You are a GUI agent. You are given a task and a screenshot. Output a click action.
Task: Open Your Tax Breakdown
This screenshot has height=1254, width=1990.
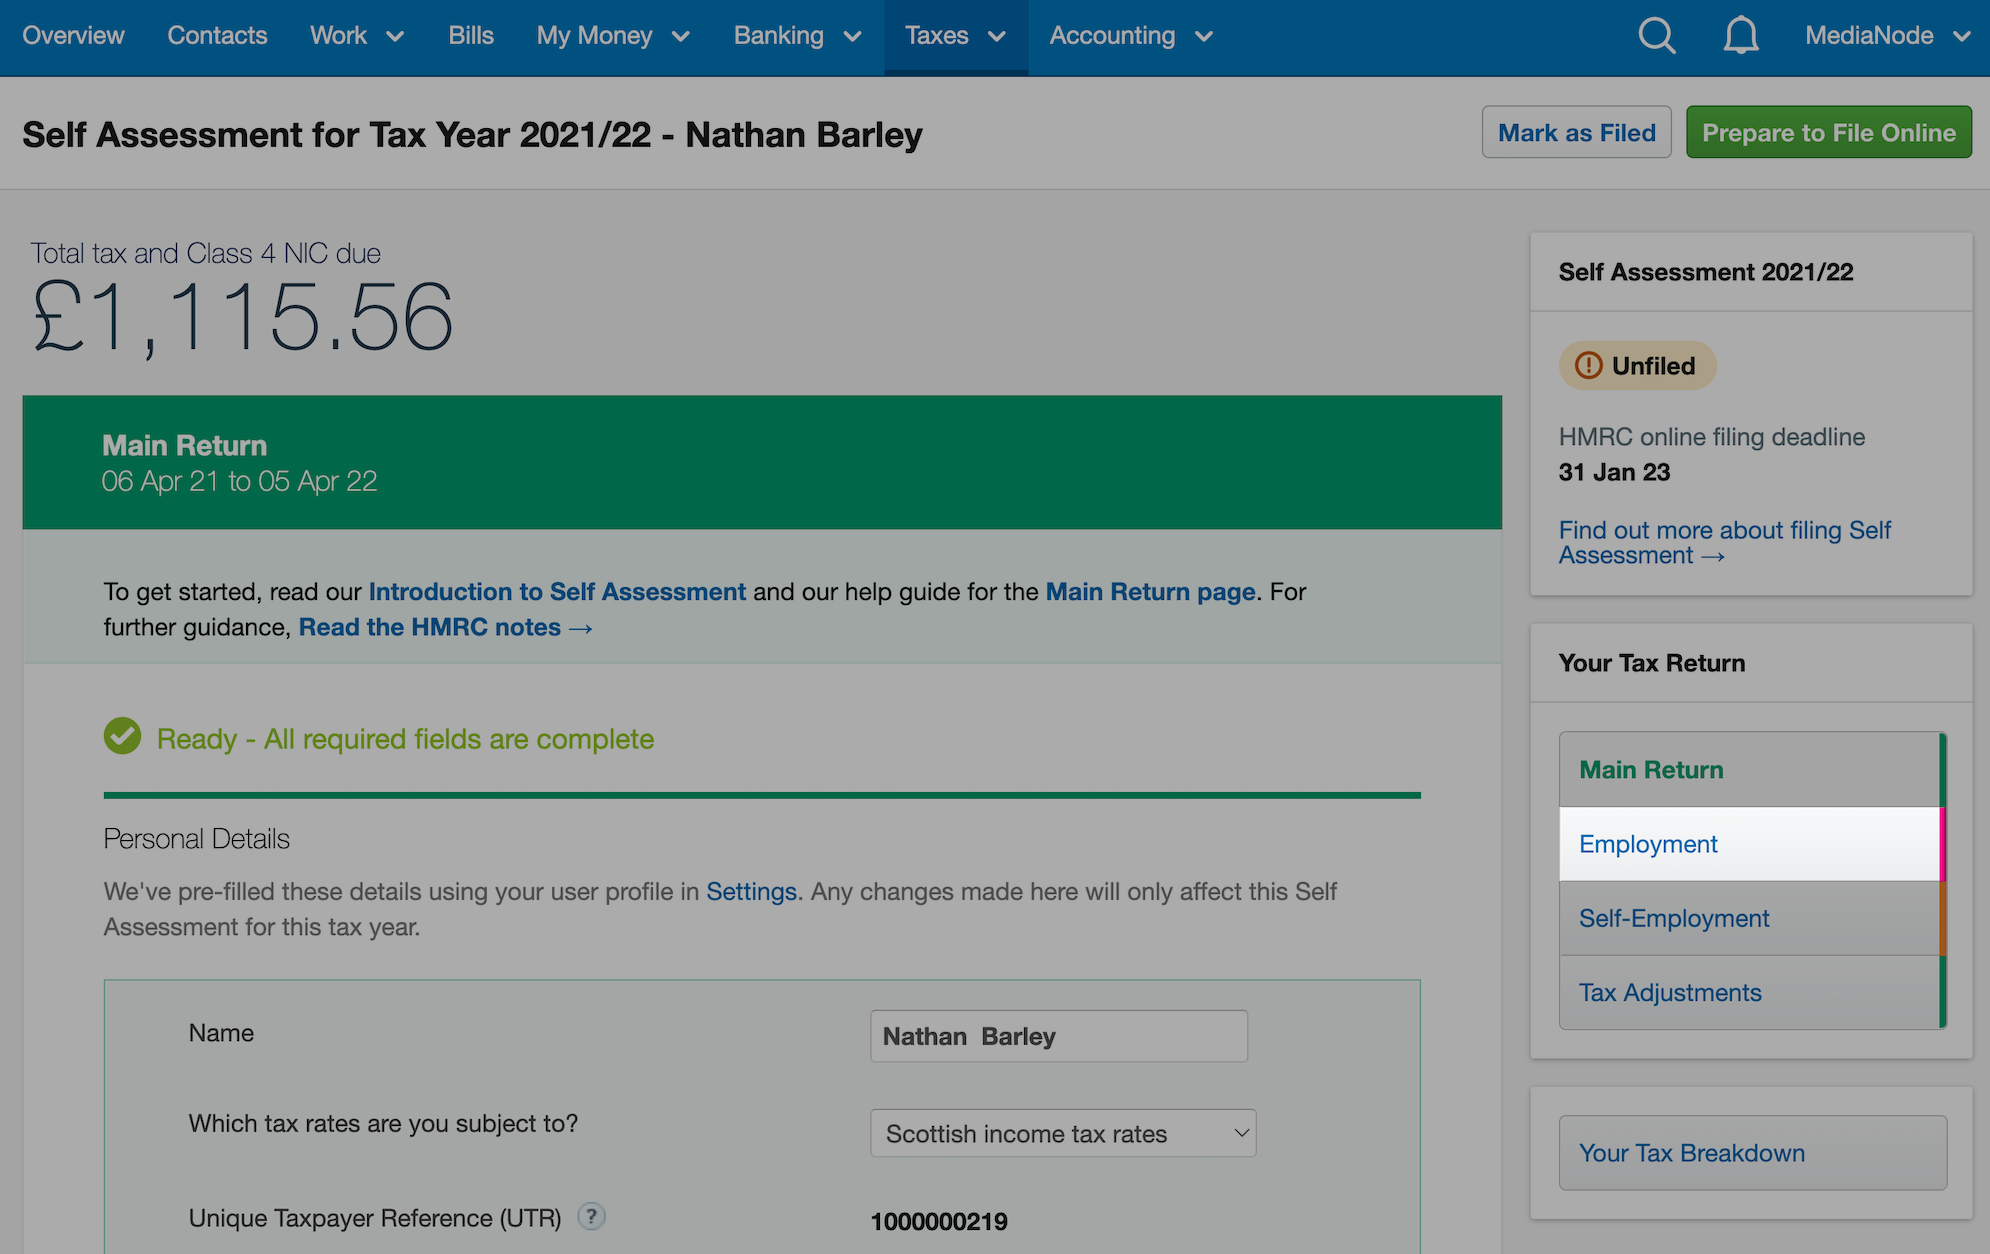[1752, 1153]
